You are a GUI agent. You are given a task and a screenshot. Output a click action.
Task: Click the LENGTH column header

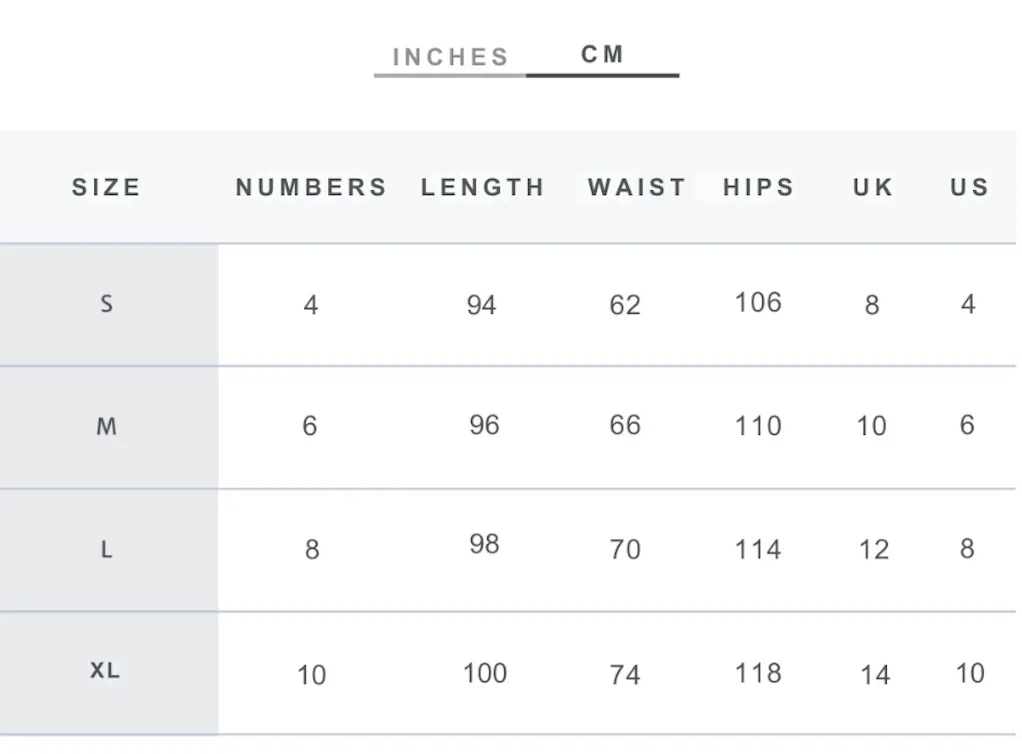(x=483, y=188)
